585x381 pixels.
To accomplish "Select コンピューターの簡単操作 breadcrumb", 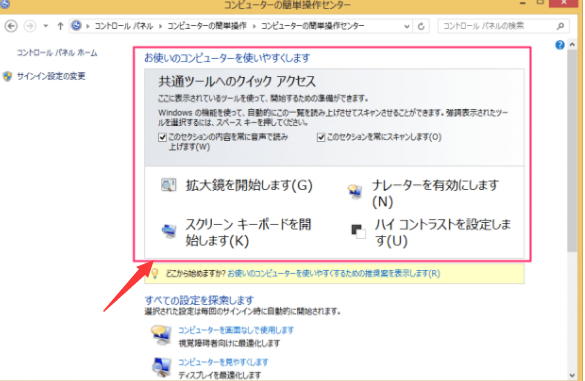I will [x=207, y=26].
